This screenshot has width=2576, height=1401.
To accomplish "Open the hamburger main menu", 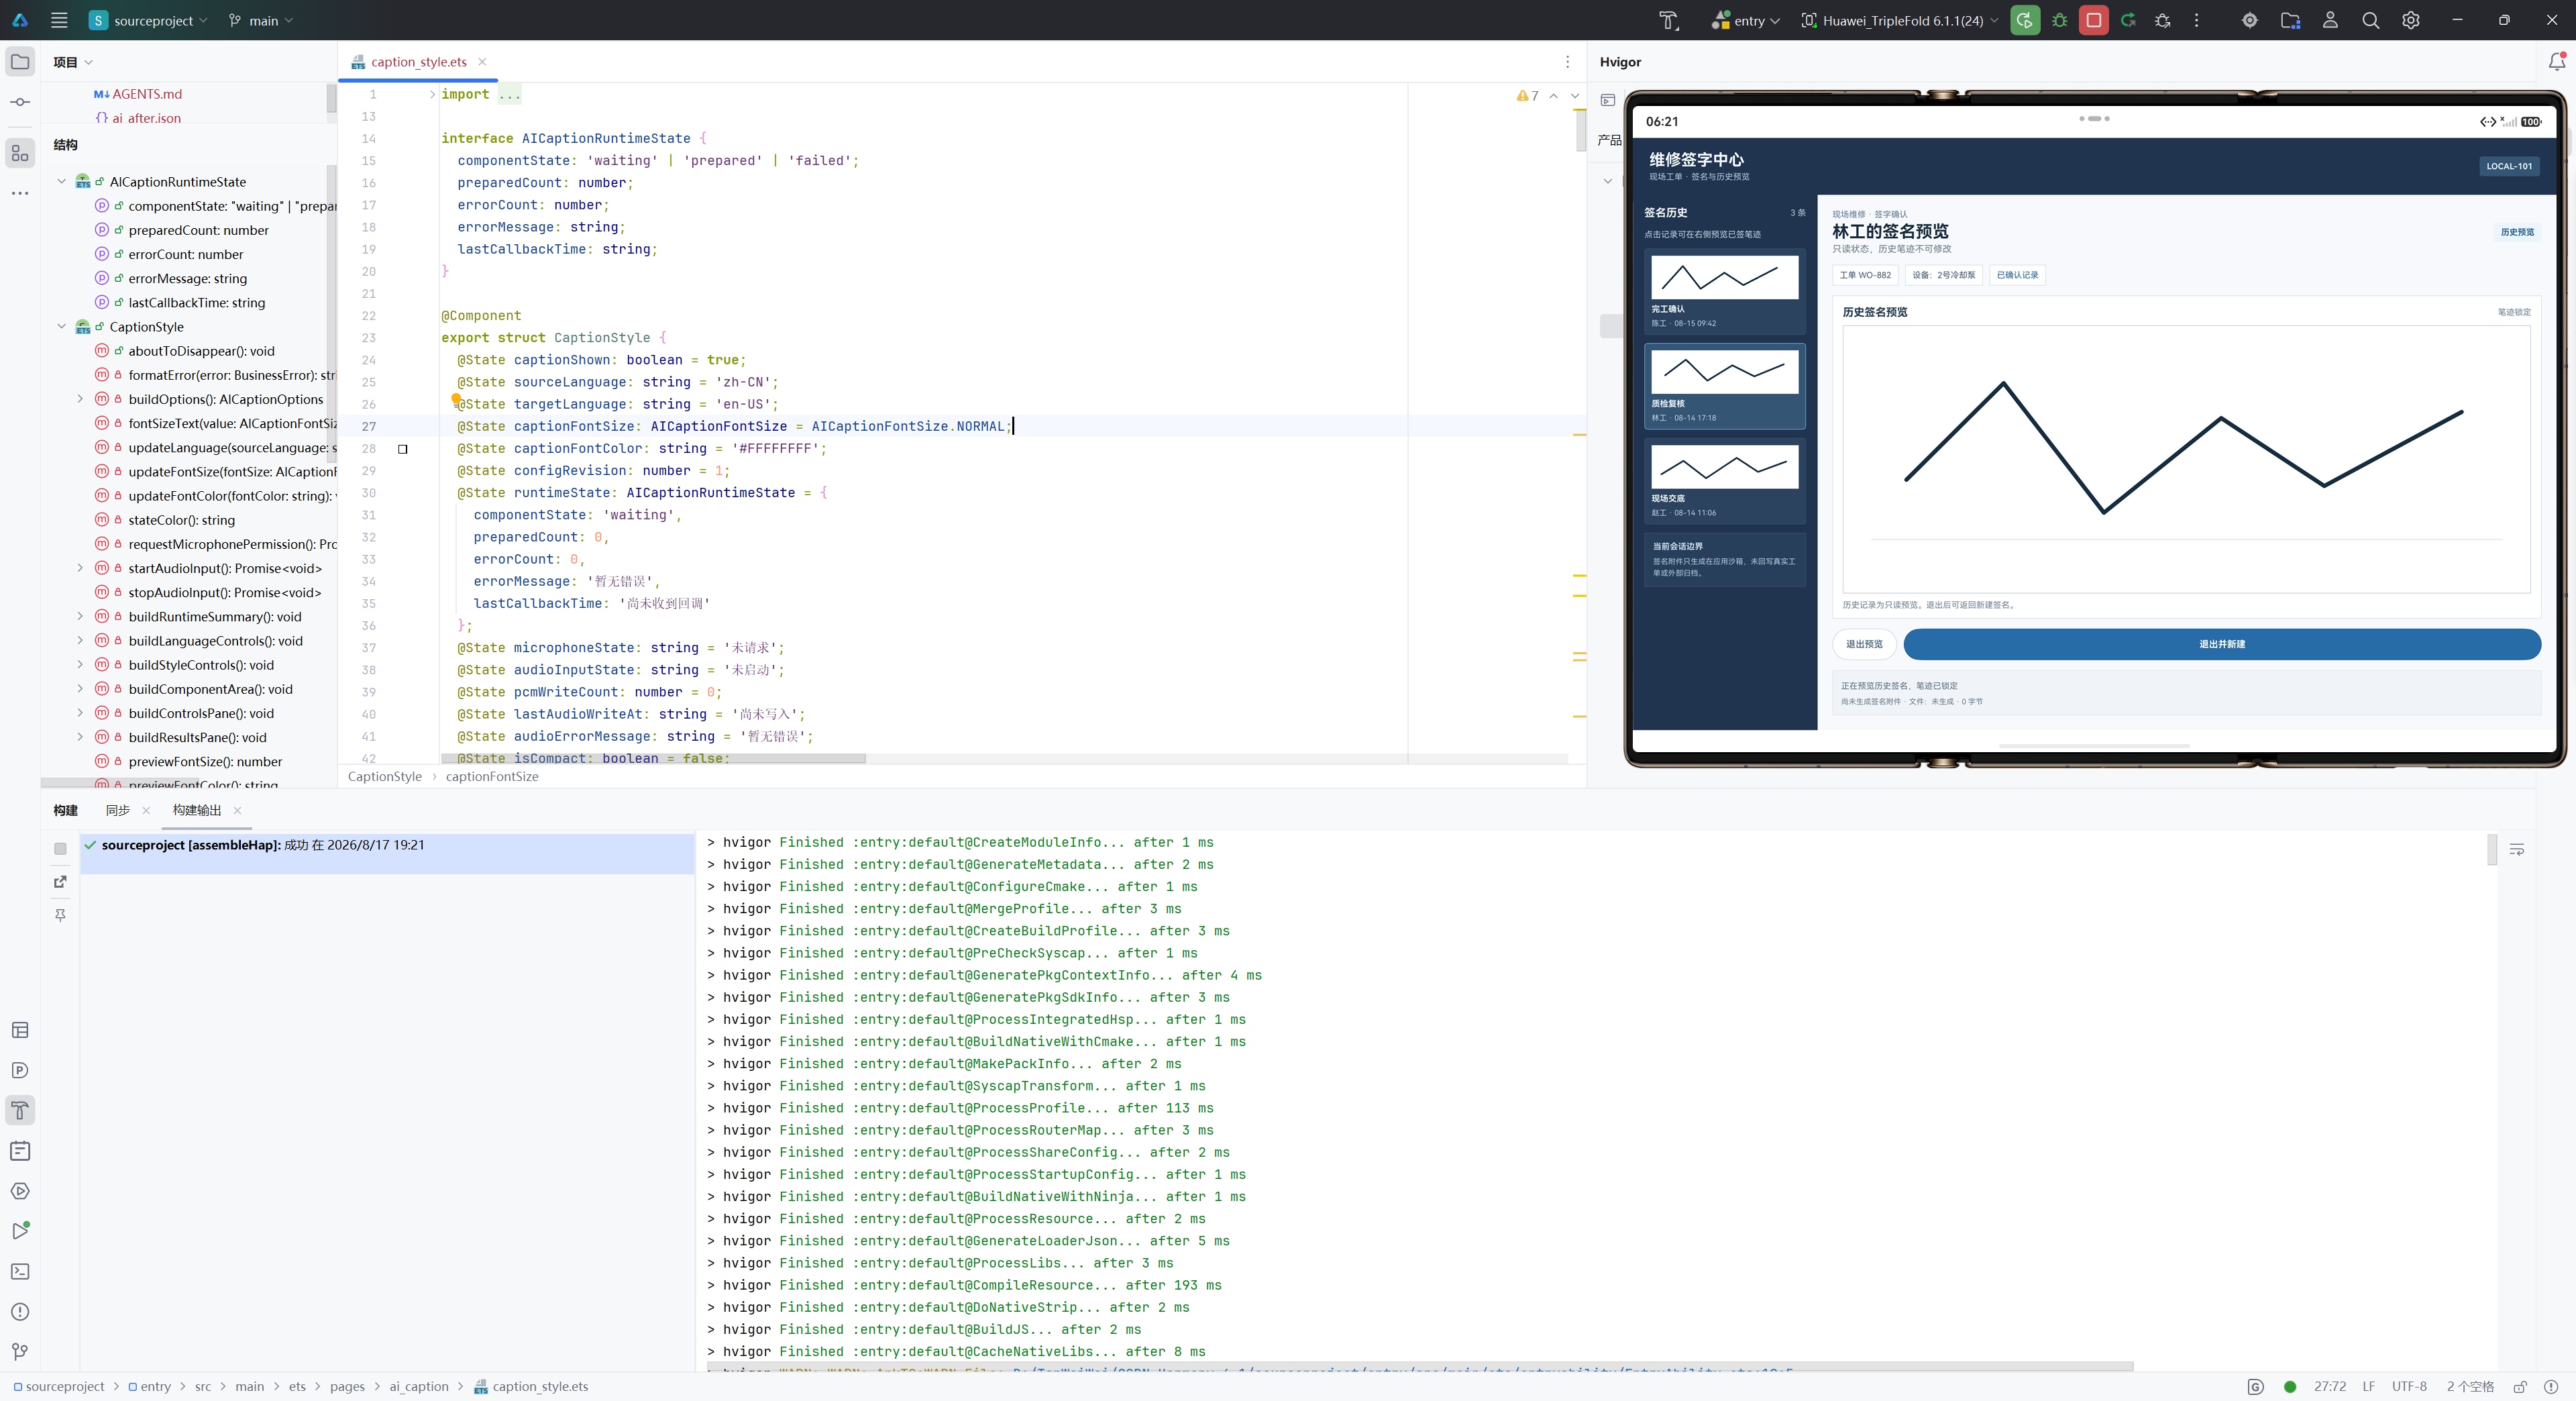I will pyautogui.click(x=59, y=20).
